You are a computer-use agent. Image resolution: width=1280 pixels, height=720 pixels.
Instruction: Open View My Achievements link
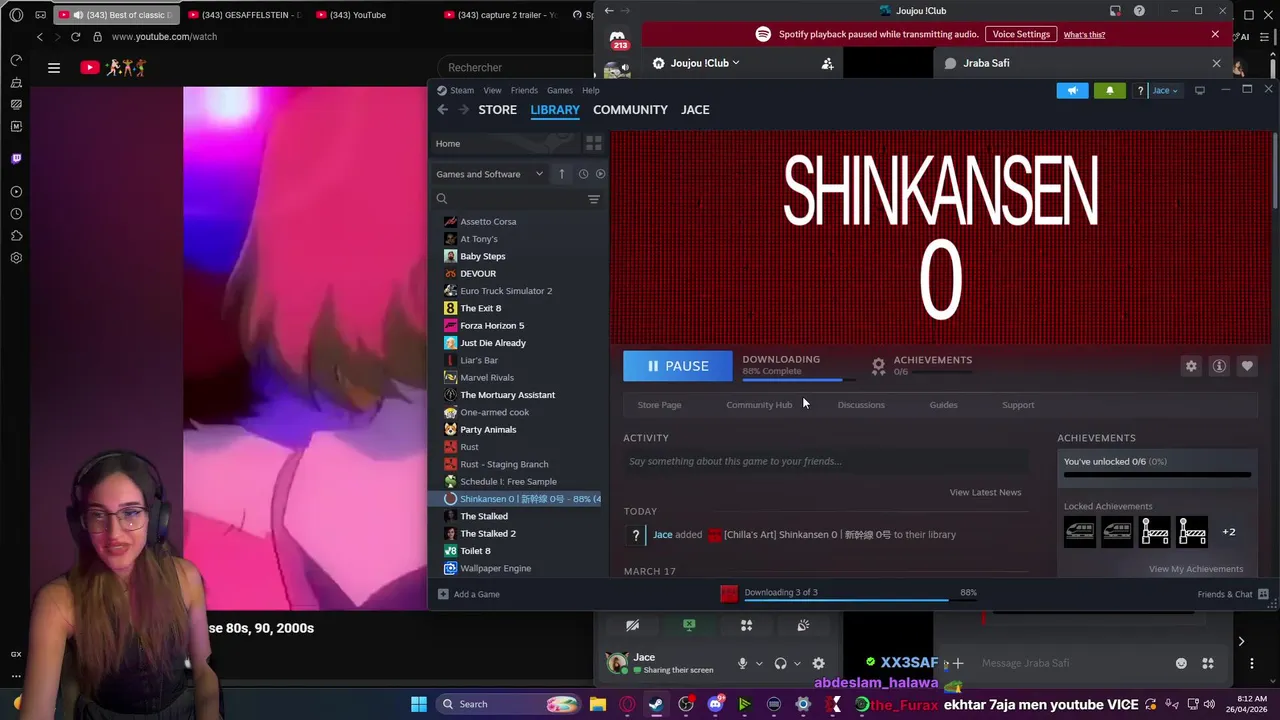tap(1196, 569)
